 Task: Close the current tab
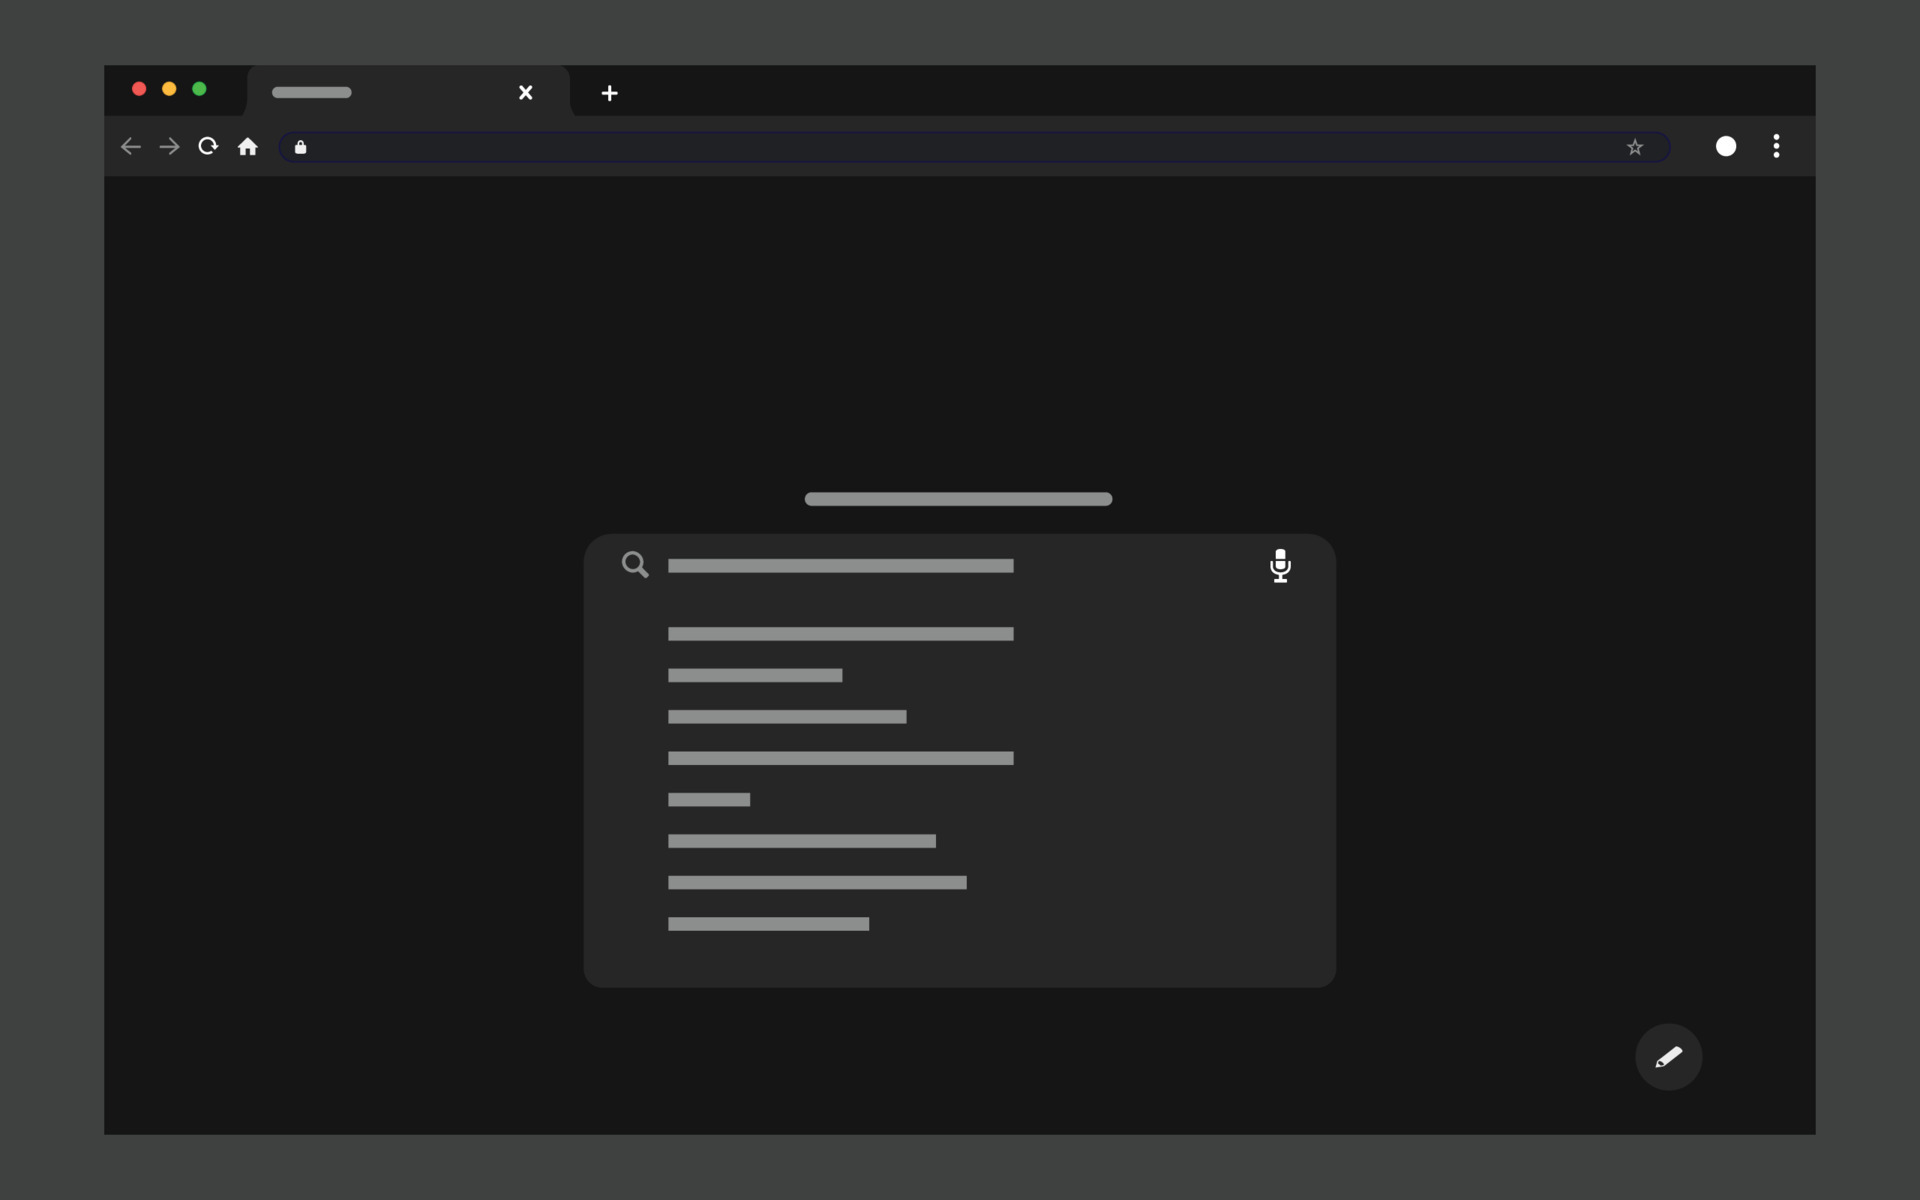(x=526, y=92)
